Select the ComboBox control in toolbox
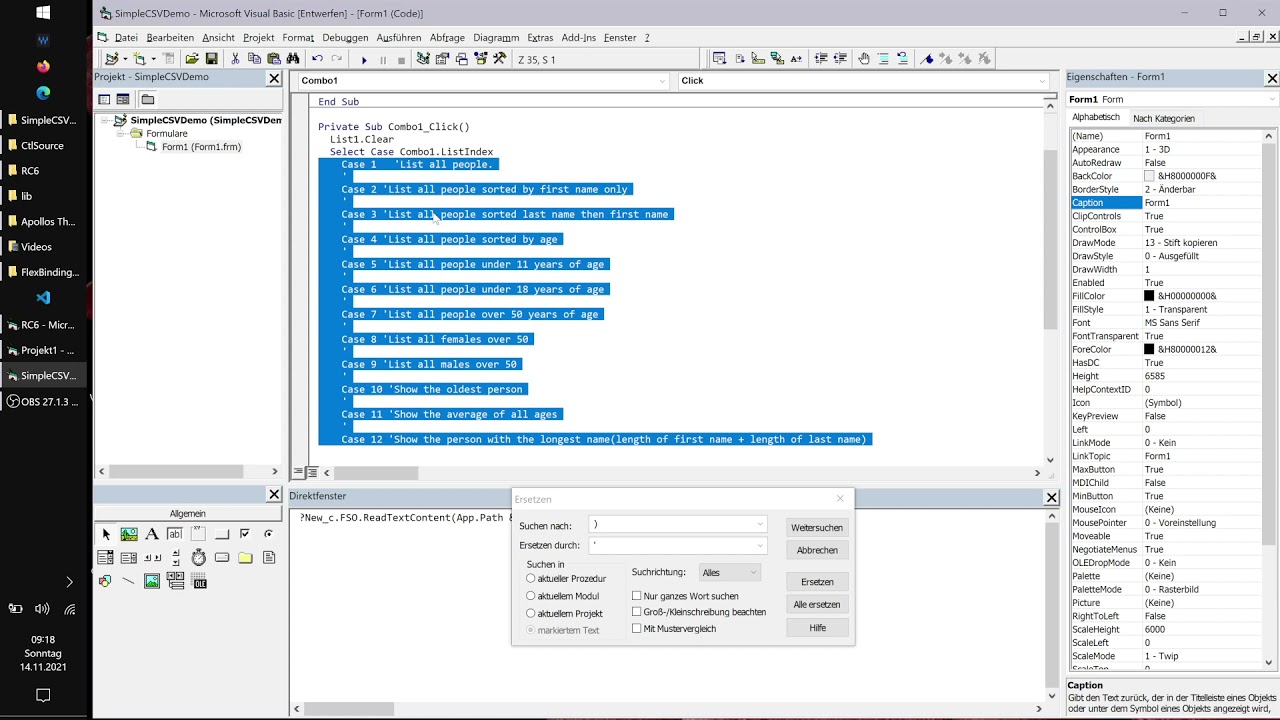 (x=105, y=557)
